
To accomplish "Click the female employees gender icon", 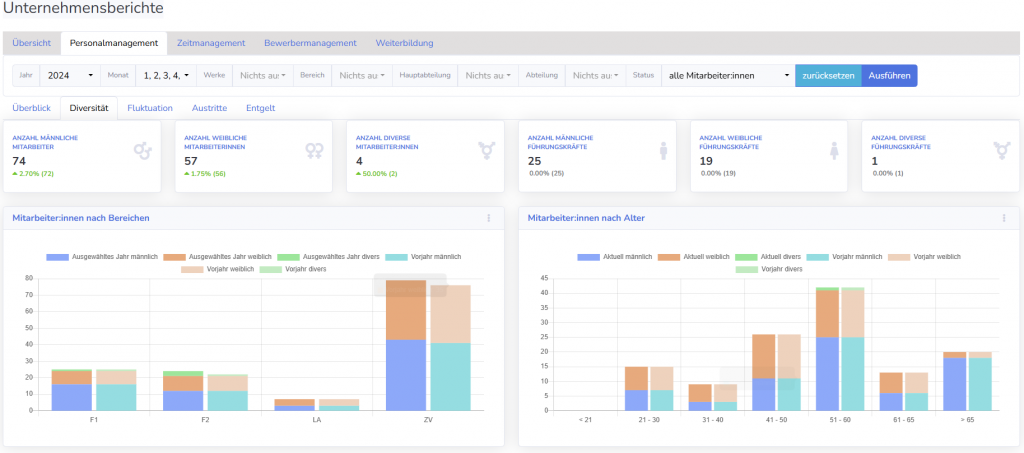I will click(x=314, y=150).
